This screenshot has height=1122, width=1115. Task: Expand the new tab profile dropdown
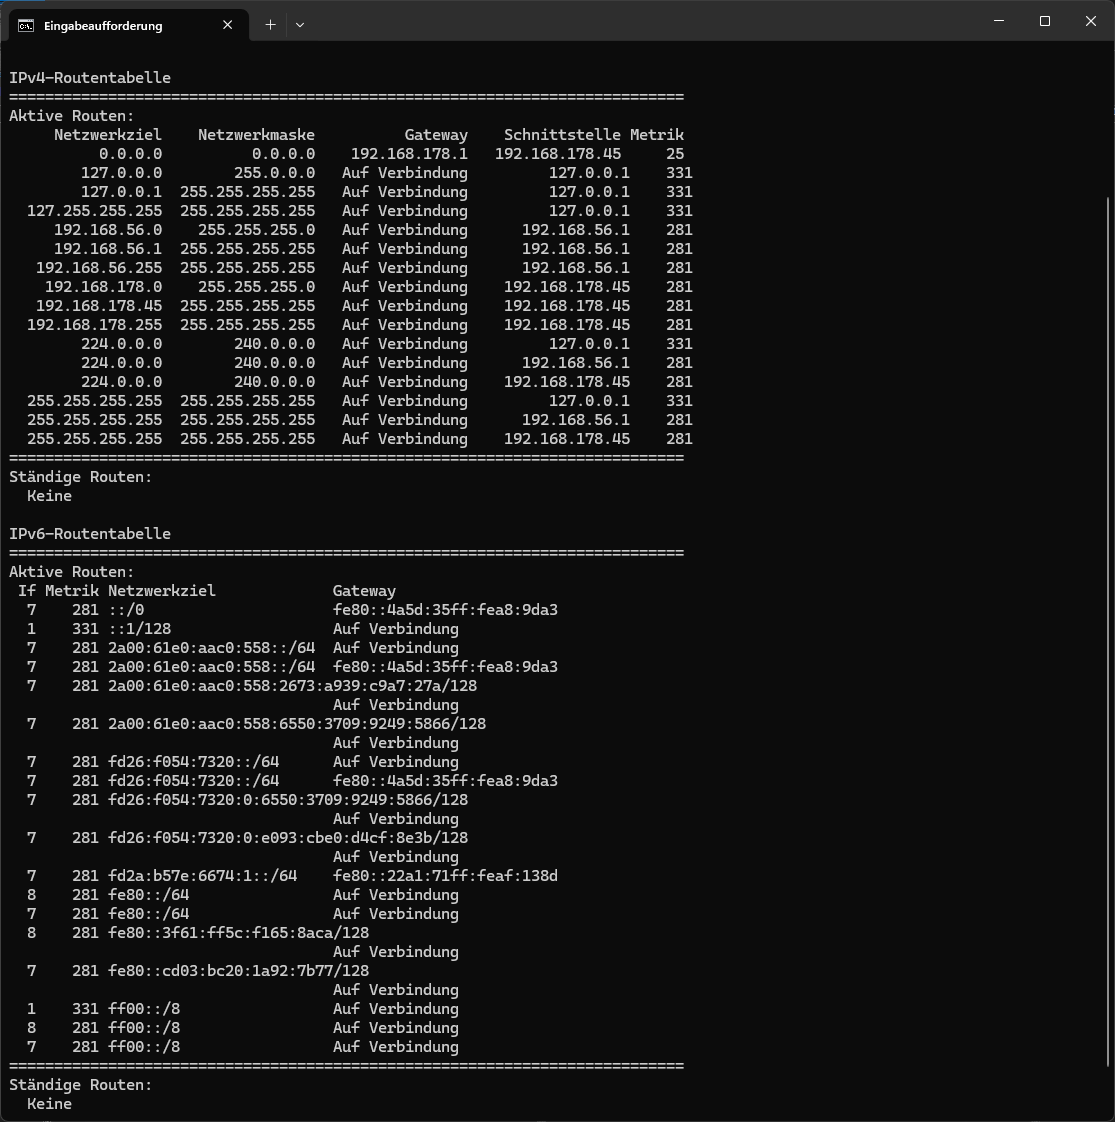pos(300,25)
